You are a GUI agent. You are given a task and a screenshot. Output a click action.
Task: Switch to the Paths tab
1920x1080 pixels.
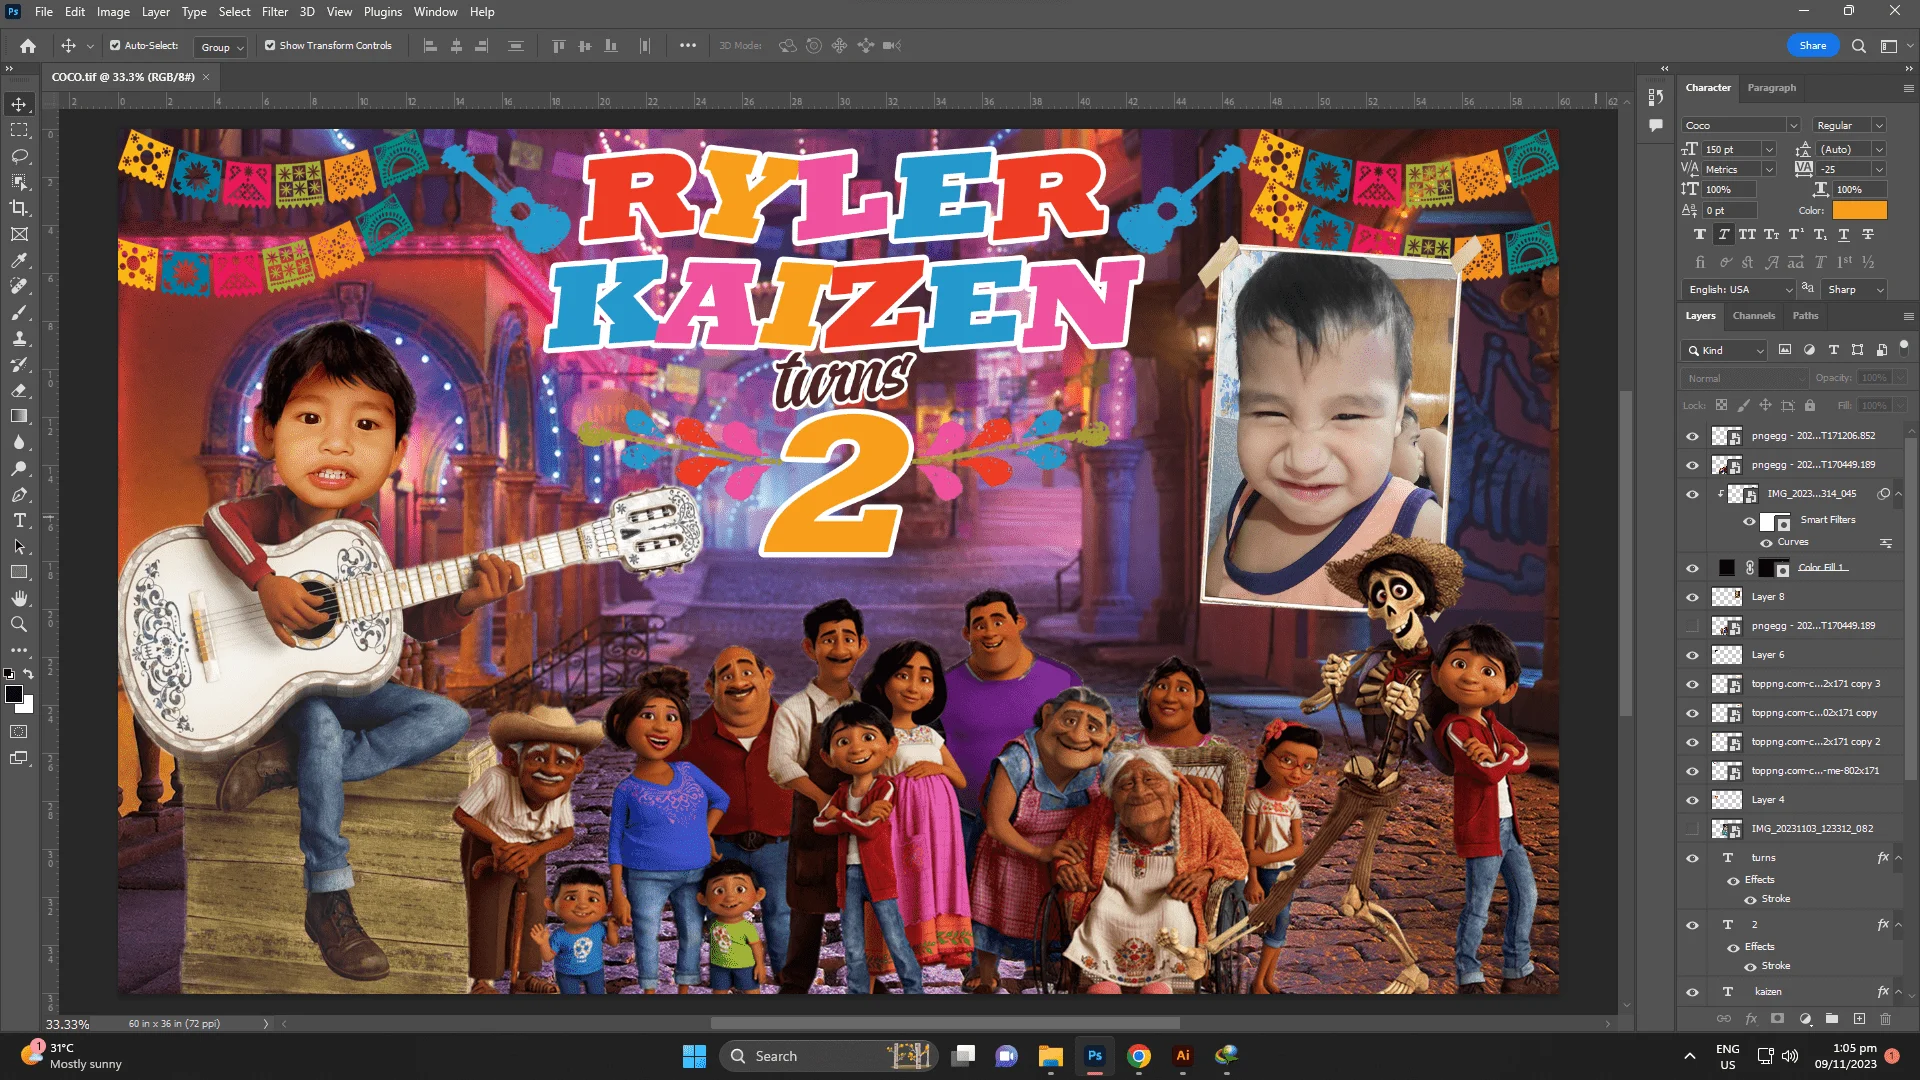(x=1806, y=316)
